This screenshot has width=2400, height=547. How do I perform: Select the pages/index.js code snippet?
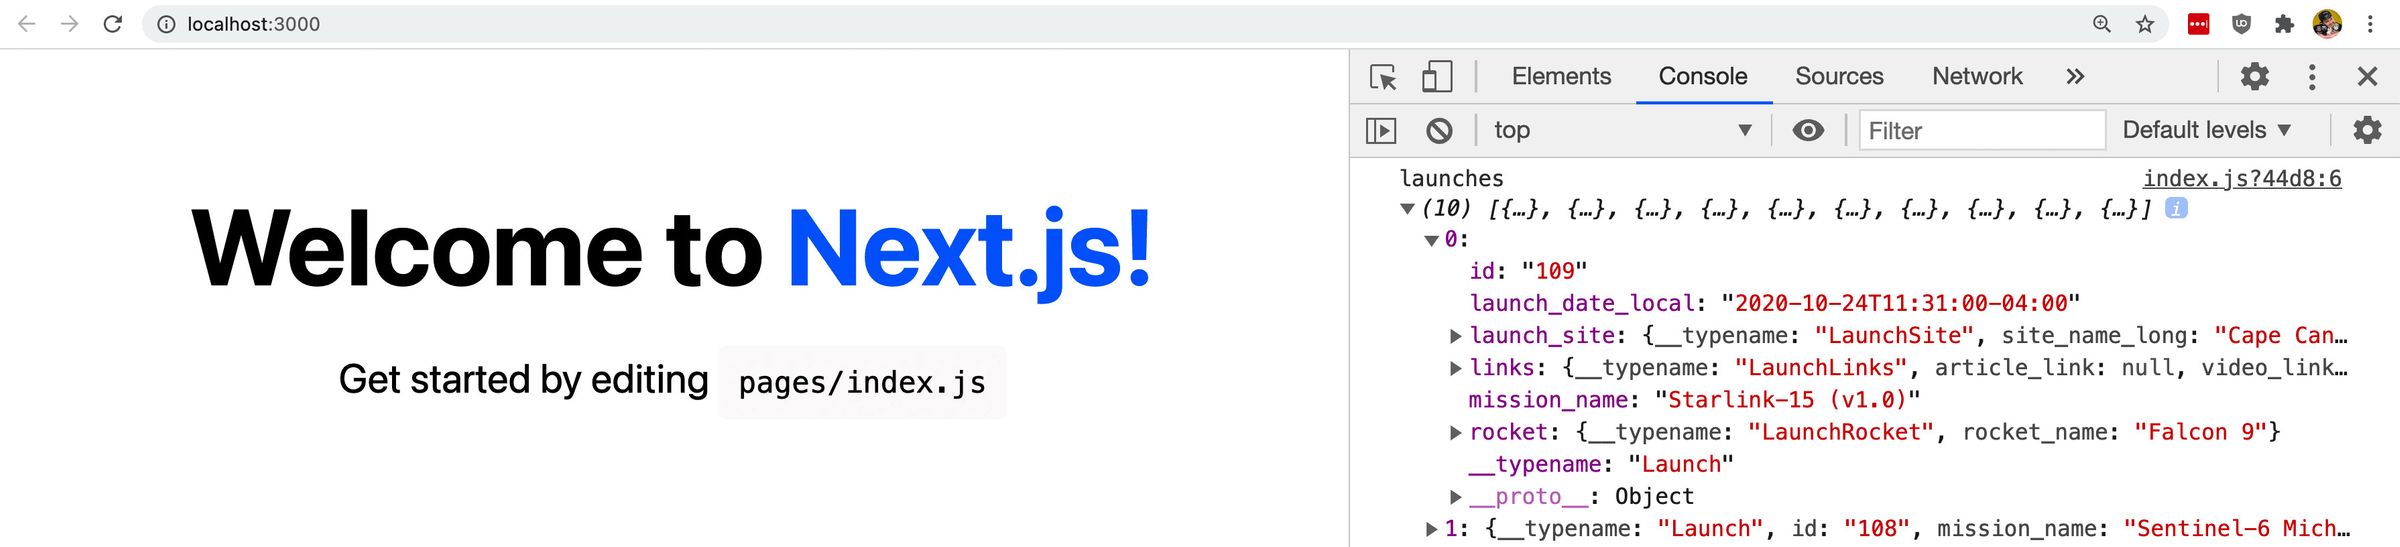point(862,383)
